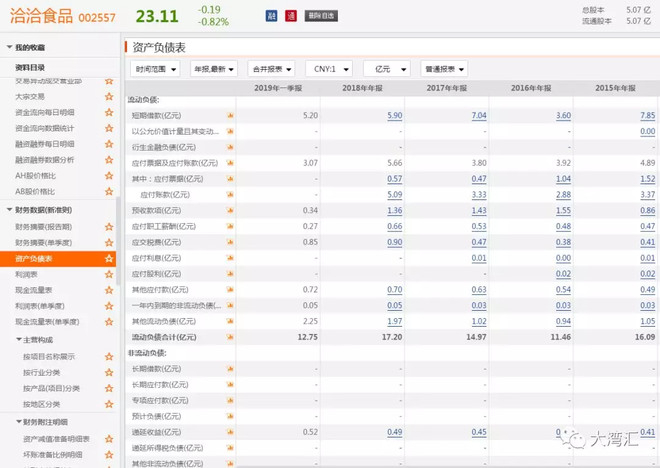The image size is (660, 468).
Task: Open the 亿元 unit dropdown
Action: tap(386, 69)
